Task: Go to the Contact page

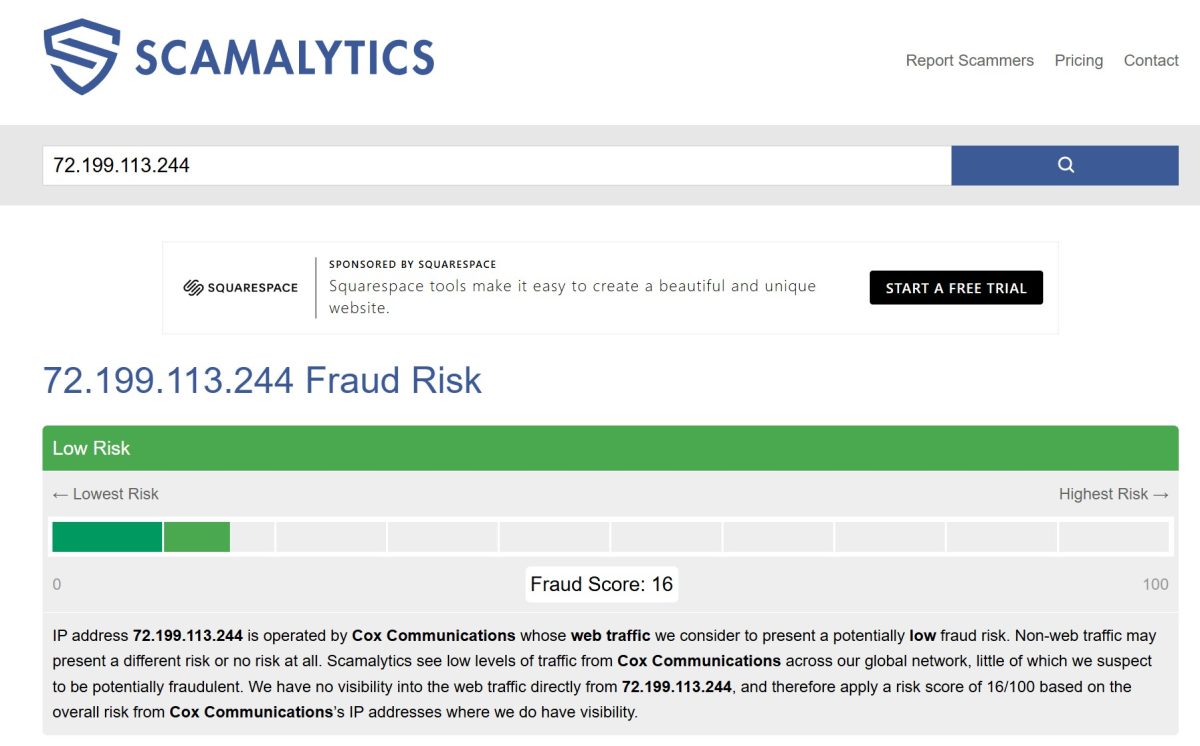Action: pos(1150,60)
